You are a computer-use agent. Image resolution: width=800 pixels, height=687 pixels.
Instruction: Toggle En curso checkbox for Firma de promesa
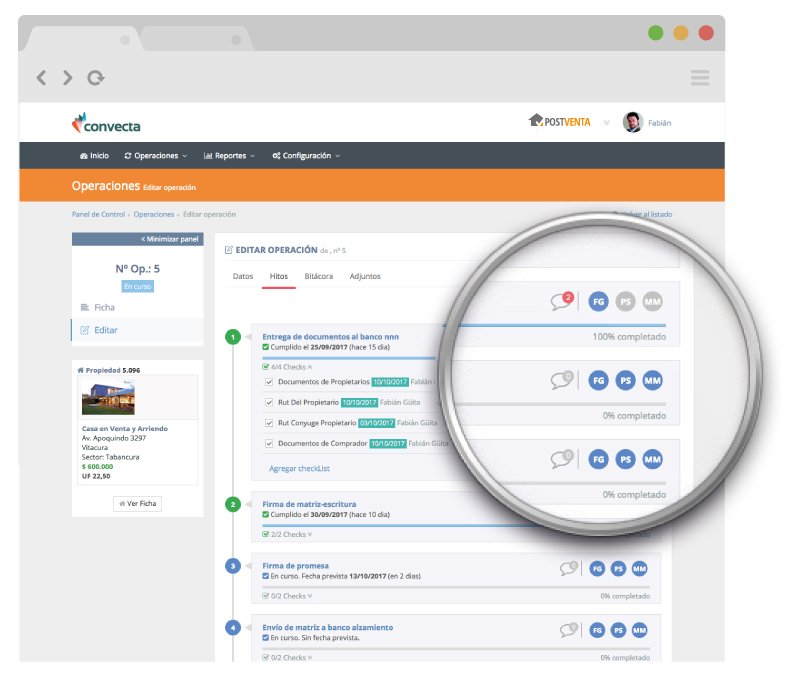265,576
